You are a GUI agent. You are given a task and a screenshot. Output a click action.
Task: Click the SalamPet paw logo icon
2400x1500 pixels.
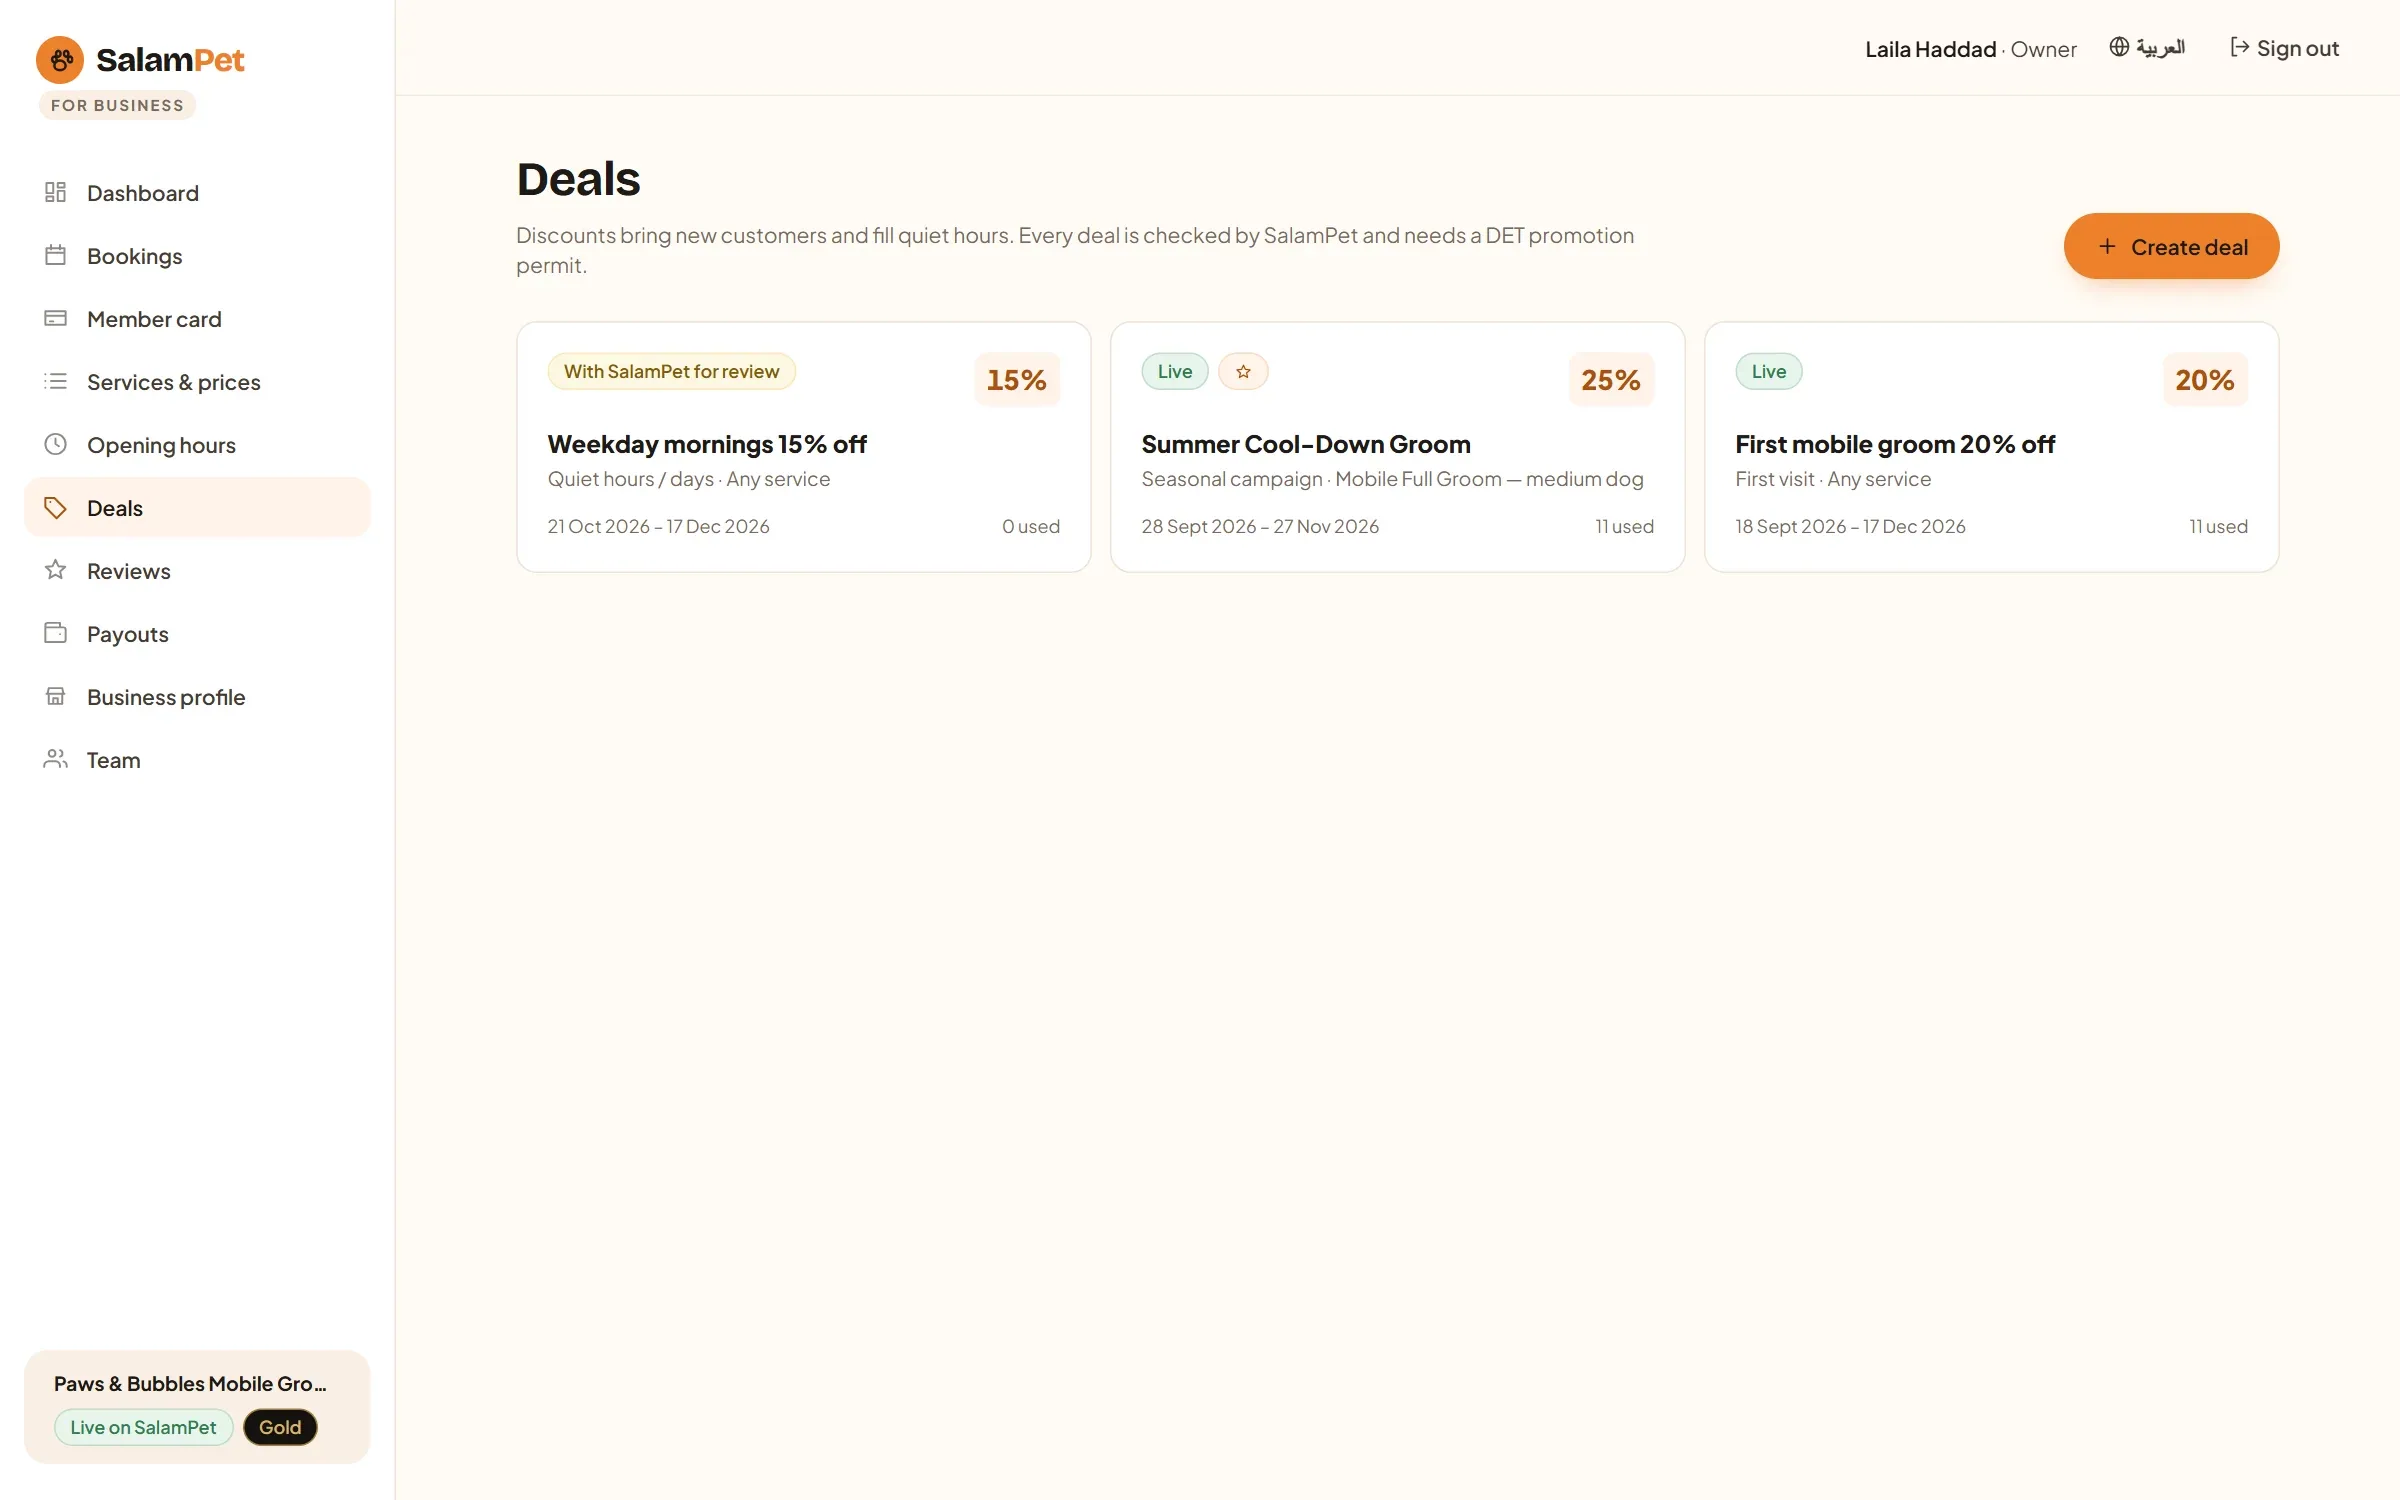point(60,60)
